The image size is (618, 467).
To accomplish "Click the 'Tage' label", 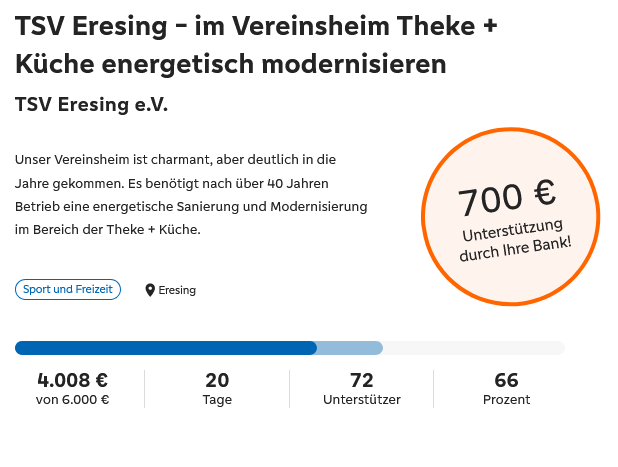I will tap(217, 400).
